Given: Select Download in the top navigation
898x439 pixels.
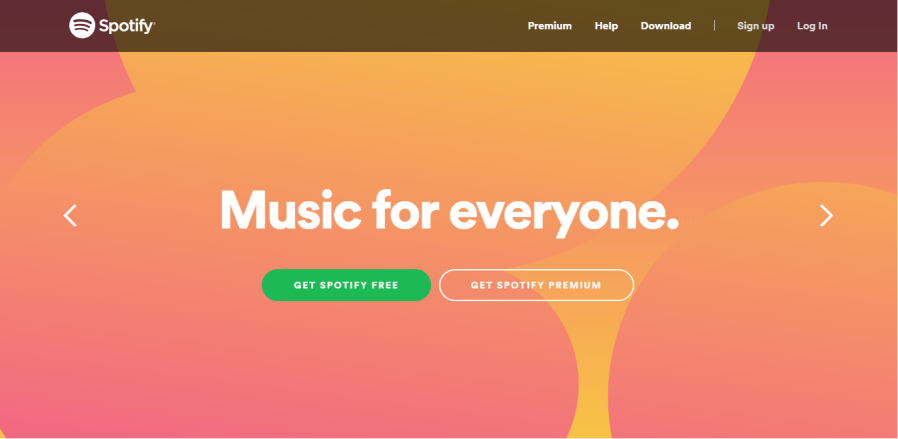Looking at the screenshot, I should [665, 26].
